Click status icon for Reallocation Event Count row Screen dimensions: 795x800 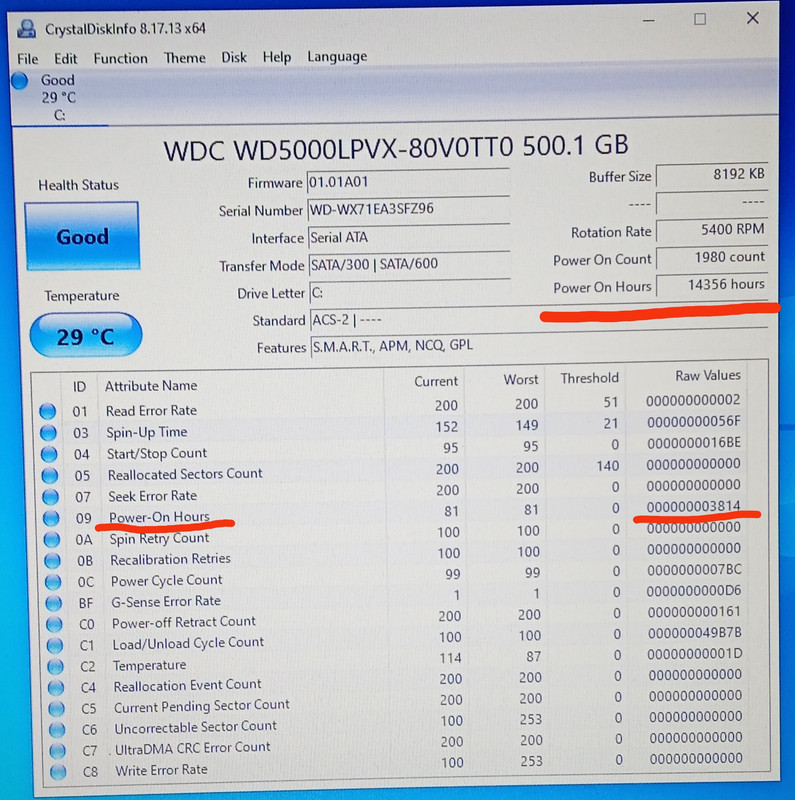click(56, 688)
